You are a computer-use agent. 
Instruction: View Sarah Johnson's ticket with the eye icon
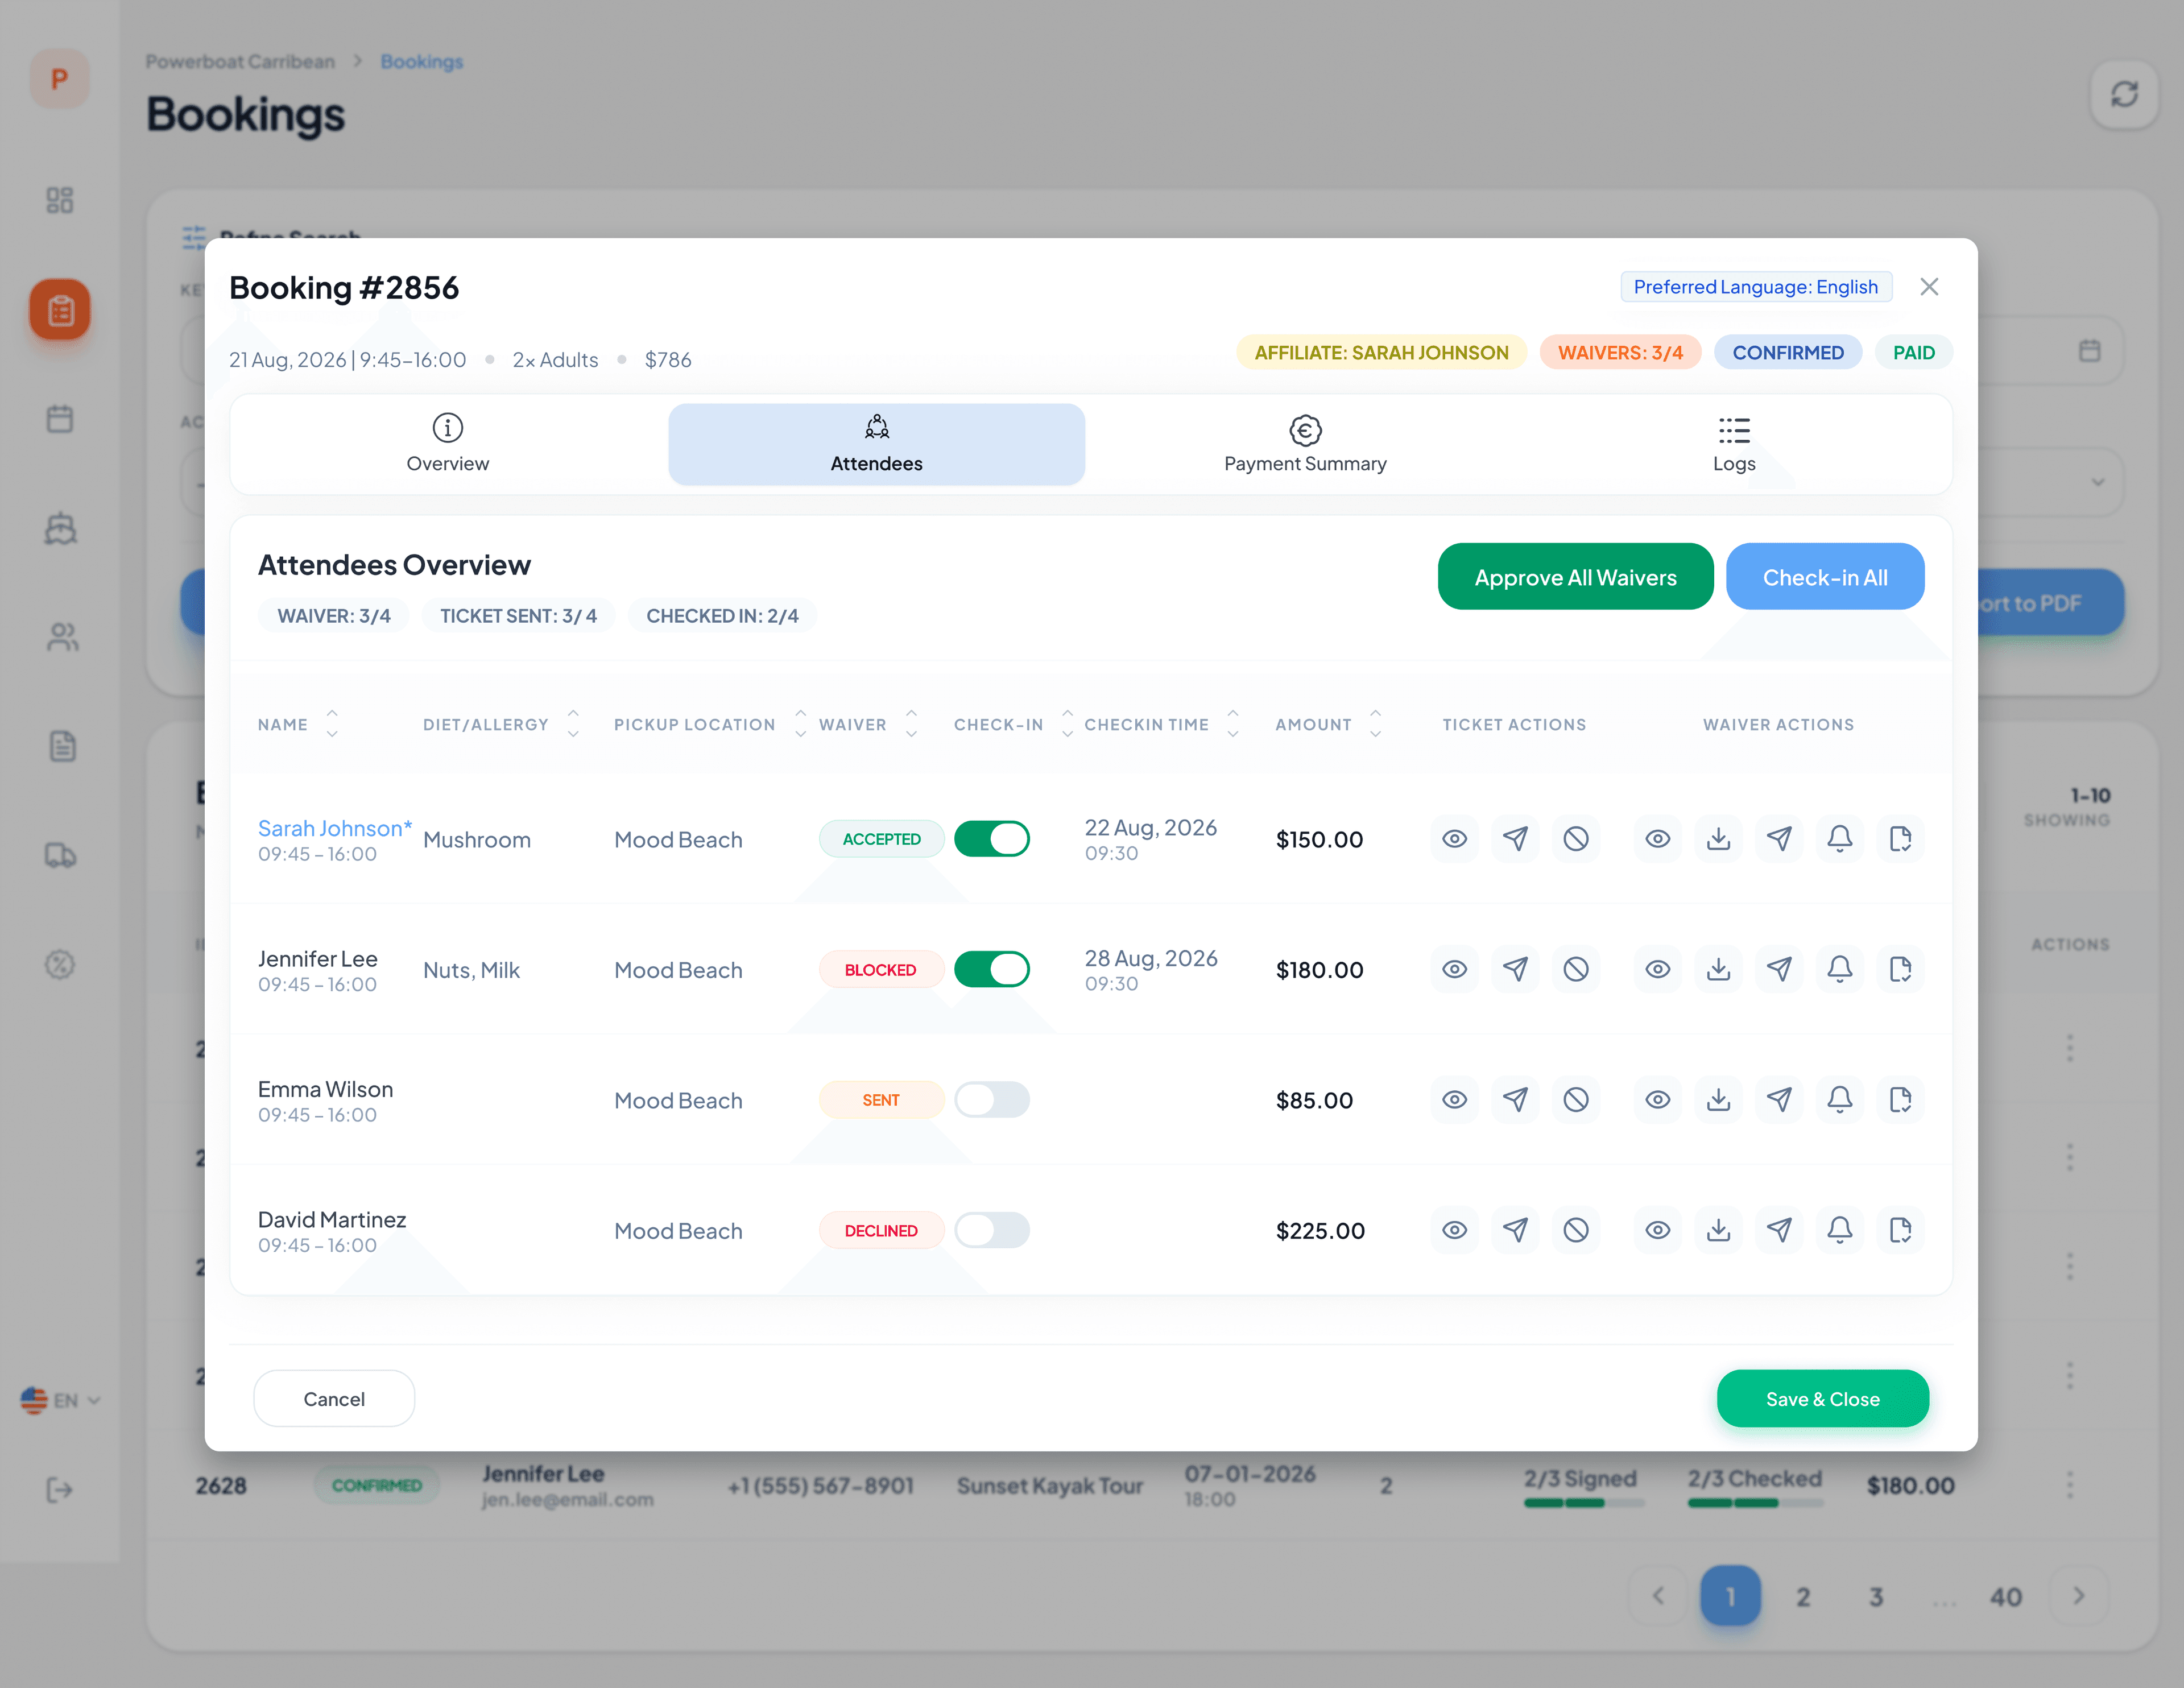tap(1454, 838)
